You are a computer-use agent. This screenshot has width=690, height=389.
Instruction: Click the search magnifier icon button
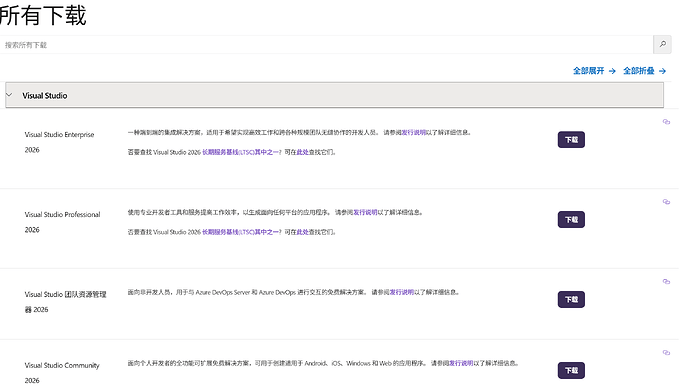(662, 44)
